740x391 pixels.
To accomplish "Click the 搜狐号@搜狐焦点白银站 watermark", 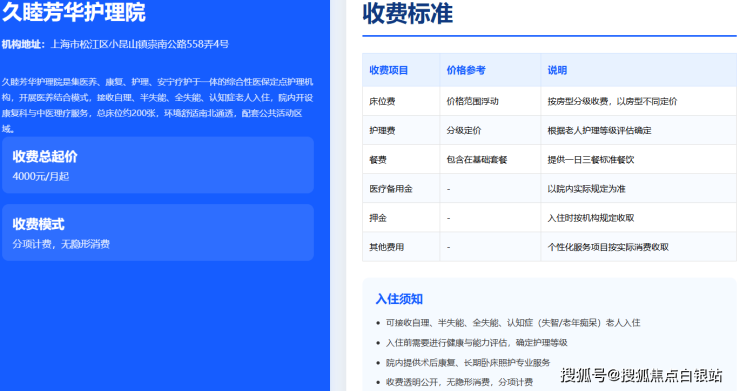I will click(x=641, y=375).
